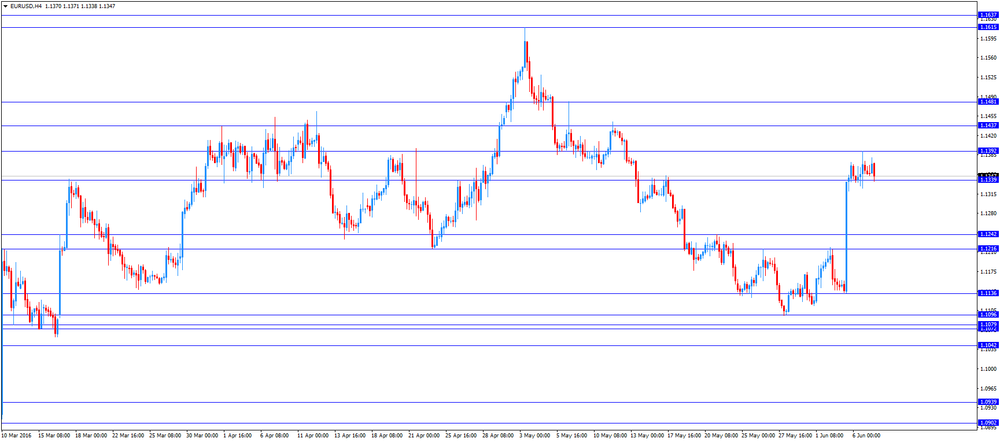Click the triangle icon beside EURUSD,H4 title
Screen dimensions: 1000x442
(5, 5)
